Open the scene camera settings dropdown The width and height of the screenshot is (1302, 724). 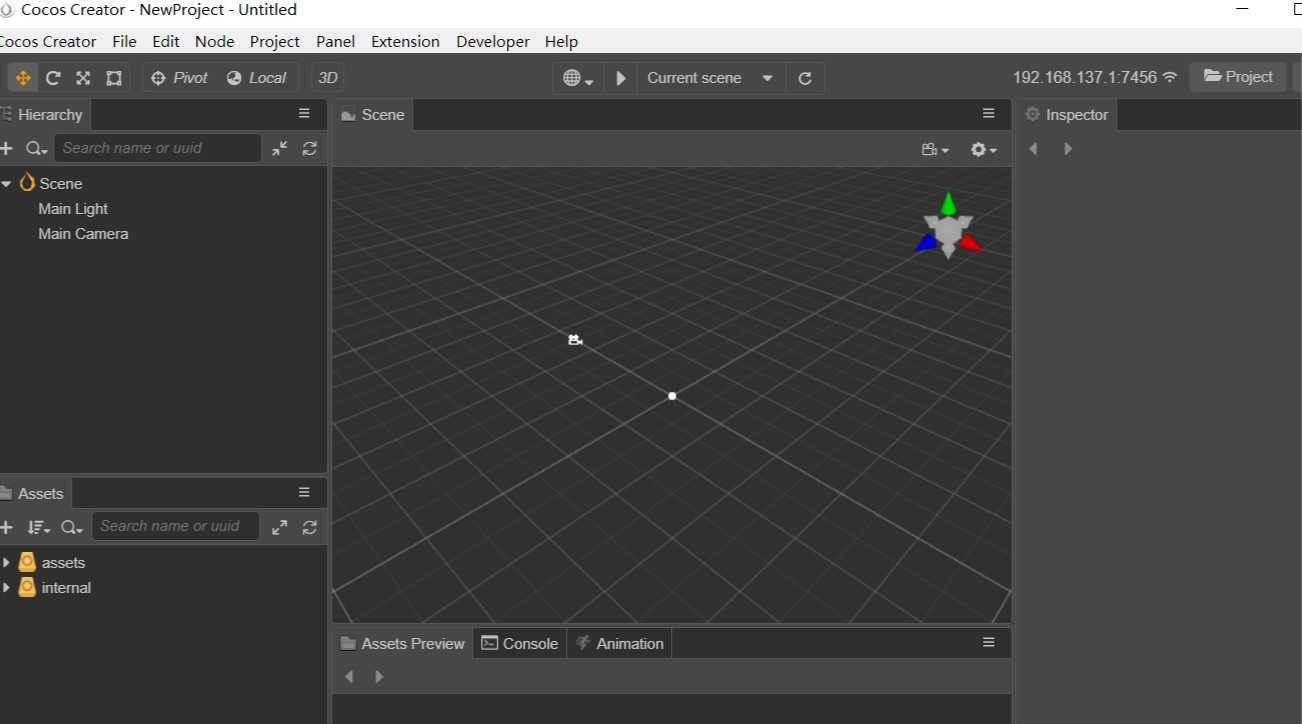tap(936, 149)
